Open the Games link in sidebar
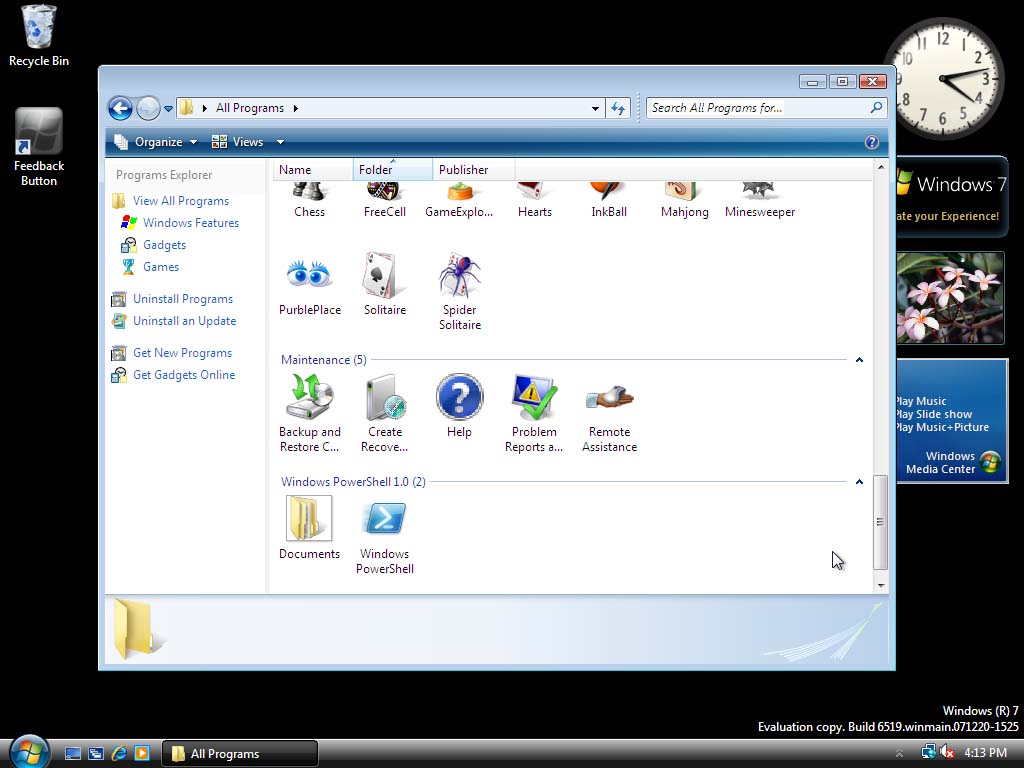 pos(161,267)
